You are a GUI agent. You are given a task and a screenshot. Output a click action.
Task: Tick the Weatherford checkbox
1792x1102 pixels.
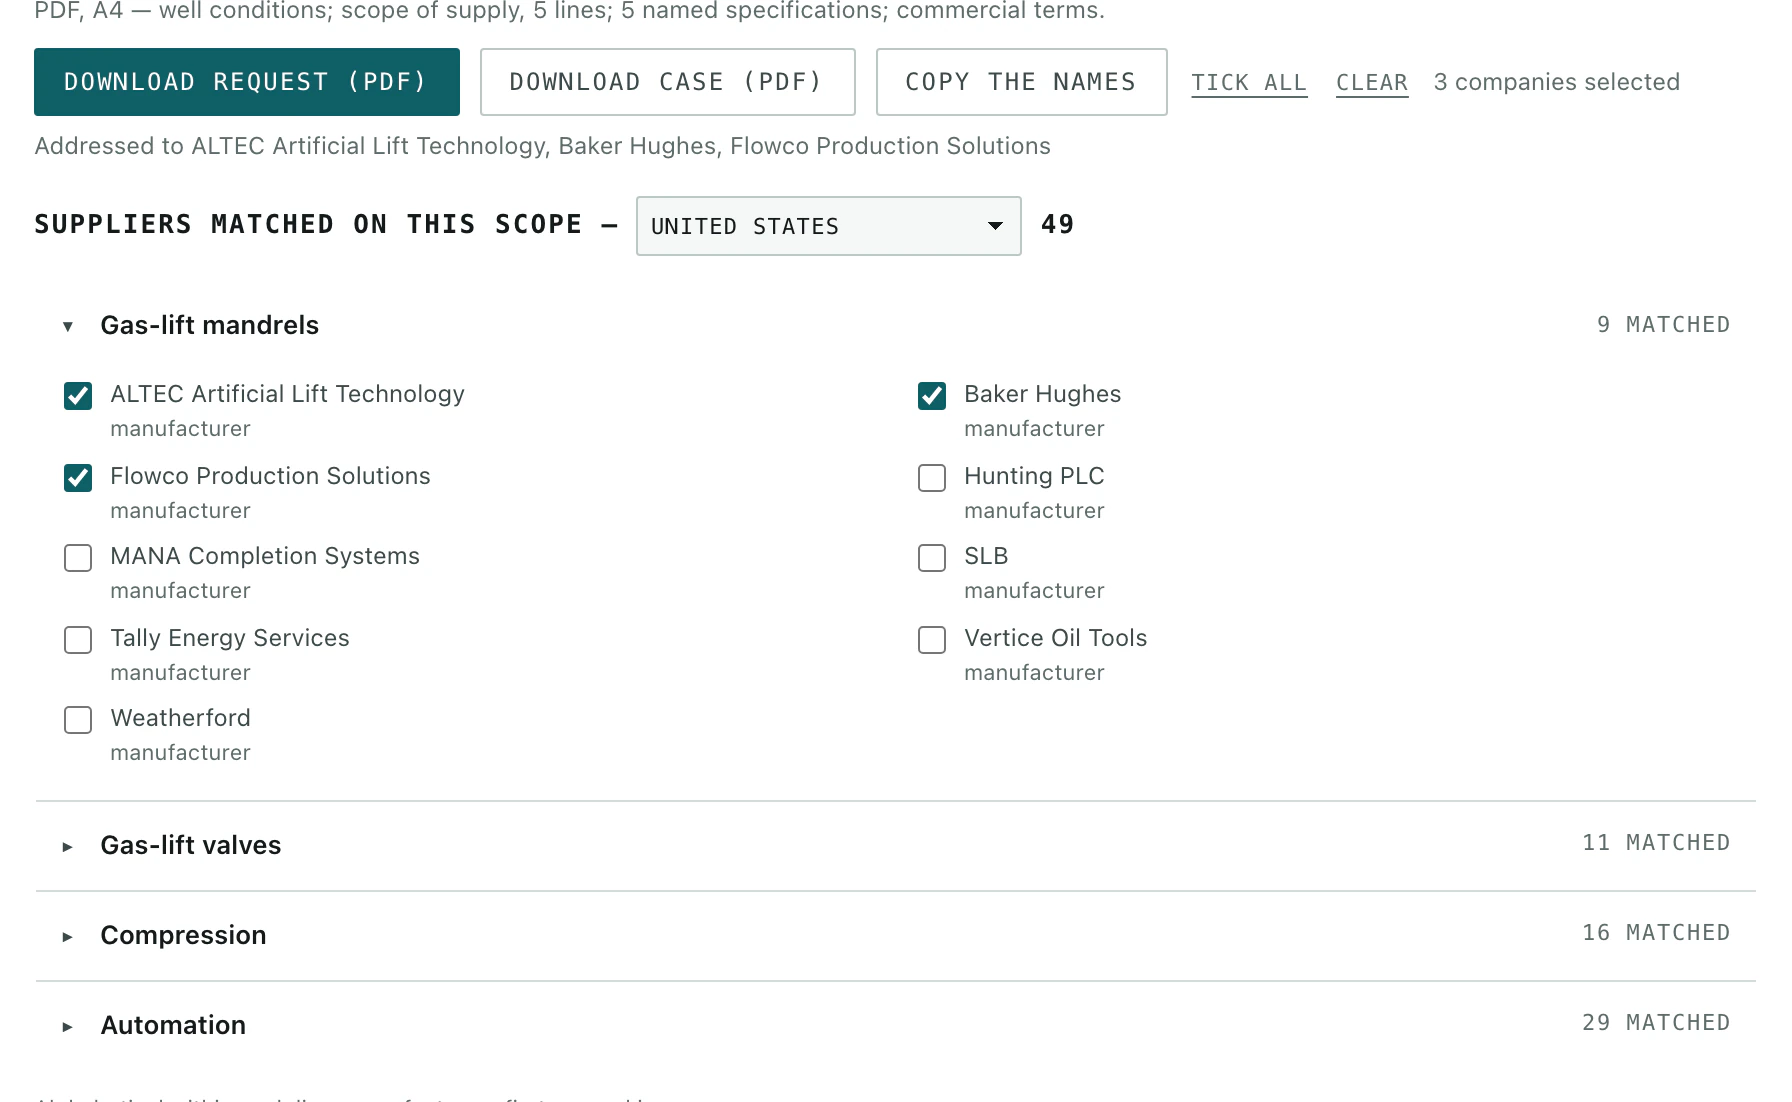click(x=78, y=720)
